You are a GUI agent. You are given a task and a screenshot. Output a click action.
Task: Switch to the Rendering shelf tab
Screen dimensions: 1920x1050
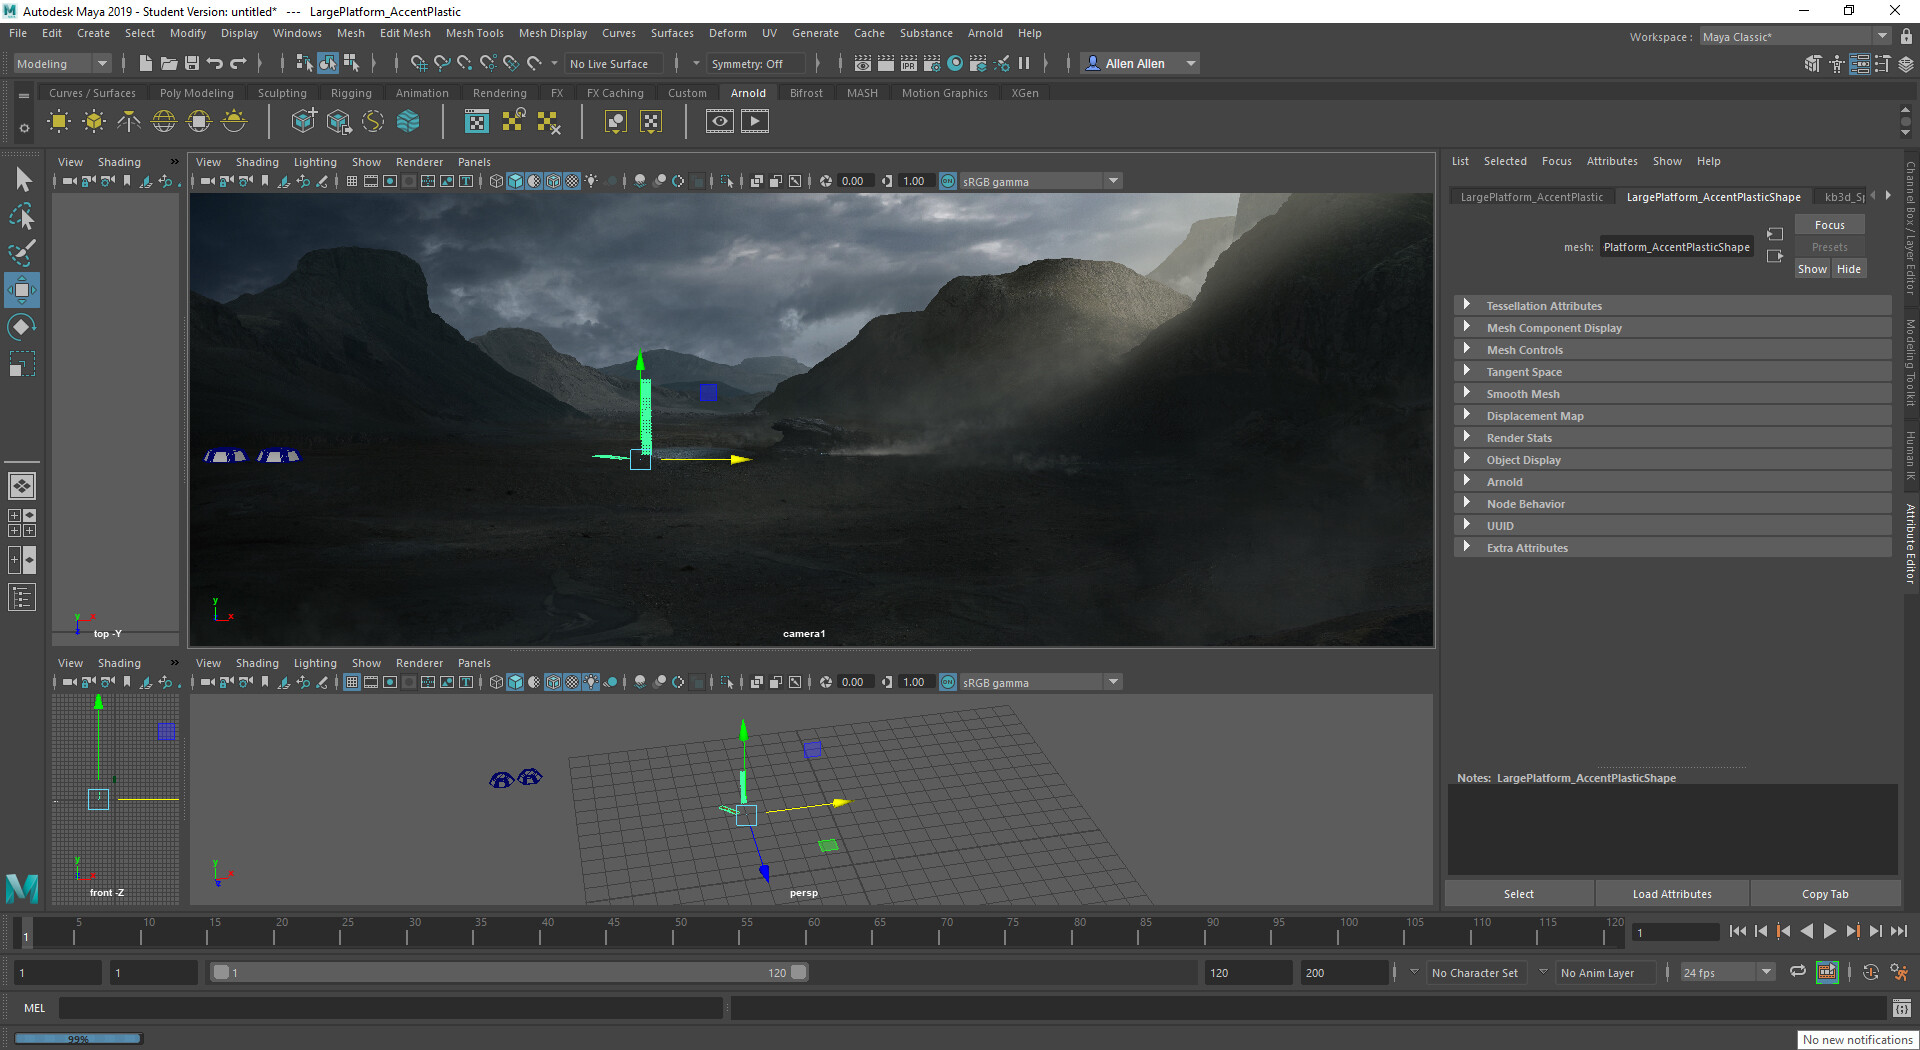(499, 93)
